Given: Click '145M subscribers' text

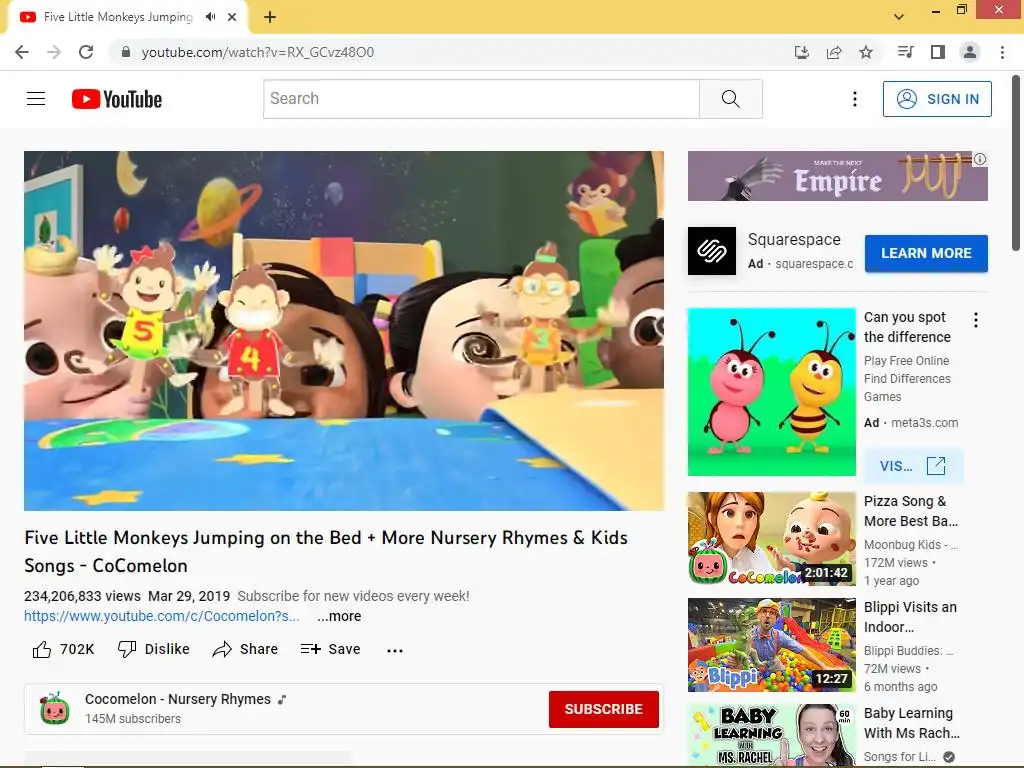Looking at the screenshot, I should [x=133, y=718].
